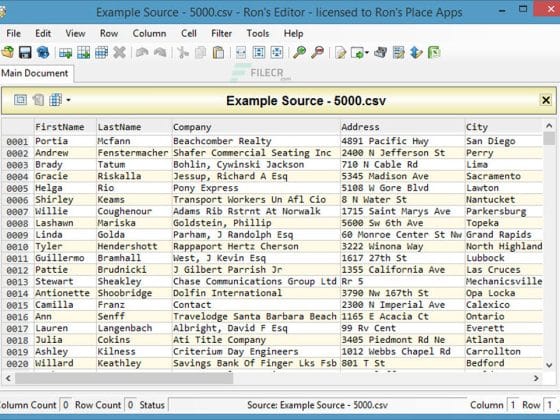Select row header 0010
The image size is (560, 420).
[x=17, y=247]
